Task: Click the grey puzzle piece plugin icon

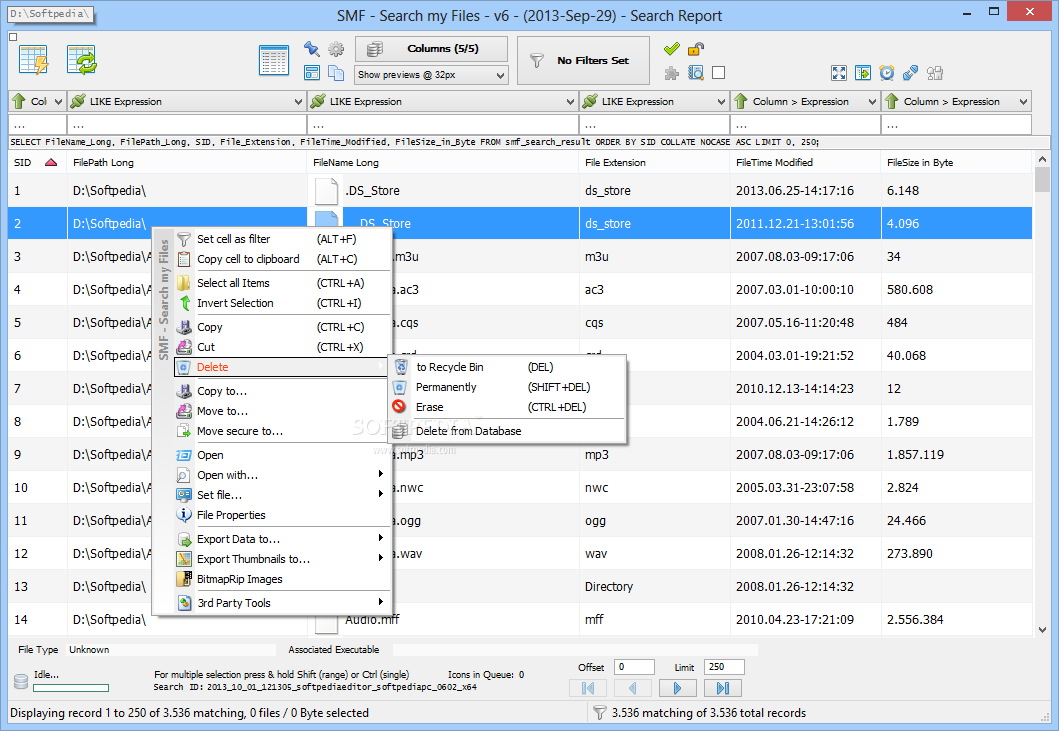Action: (671, 73)
